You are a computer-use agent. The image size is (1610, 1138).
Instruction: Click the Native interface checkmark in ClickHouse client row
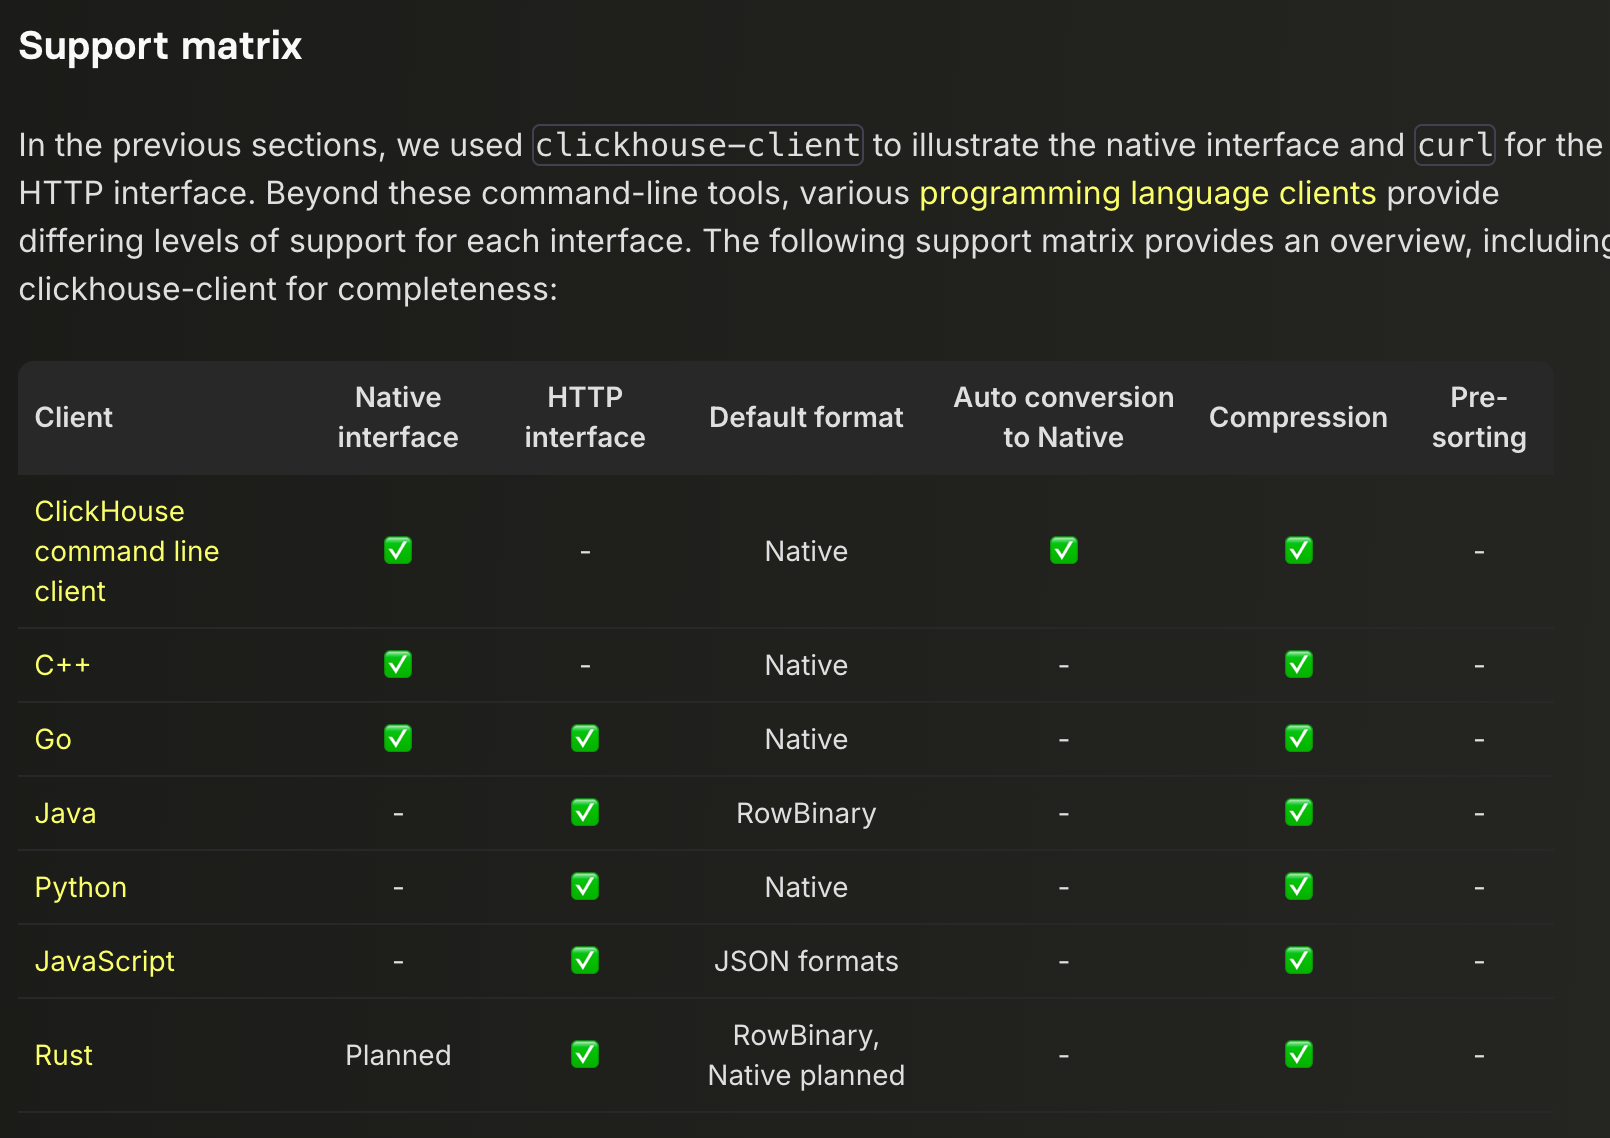coord(398,550)
